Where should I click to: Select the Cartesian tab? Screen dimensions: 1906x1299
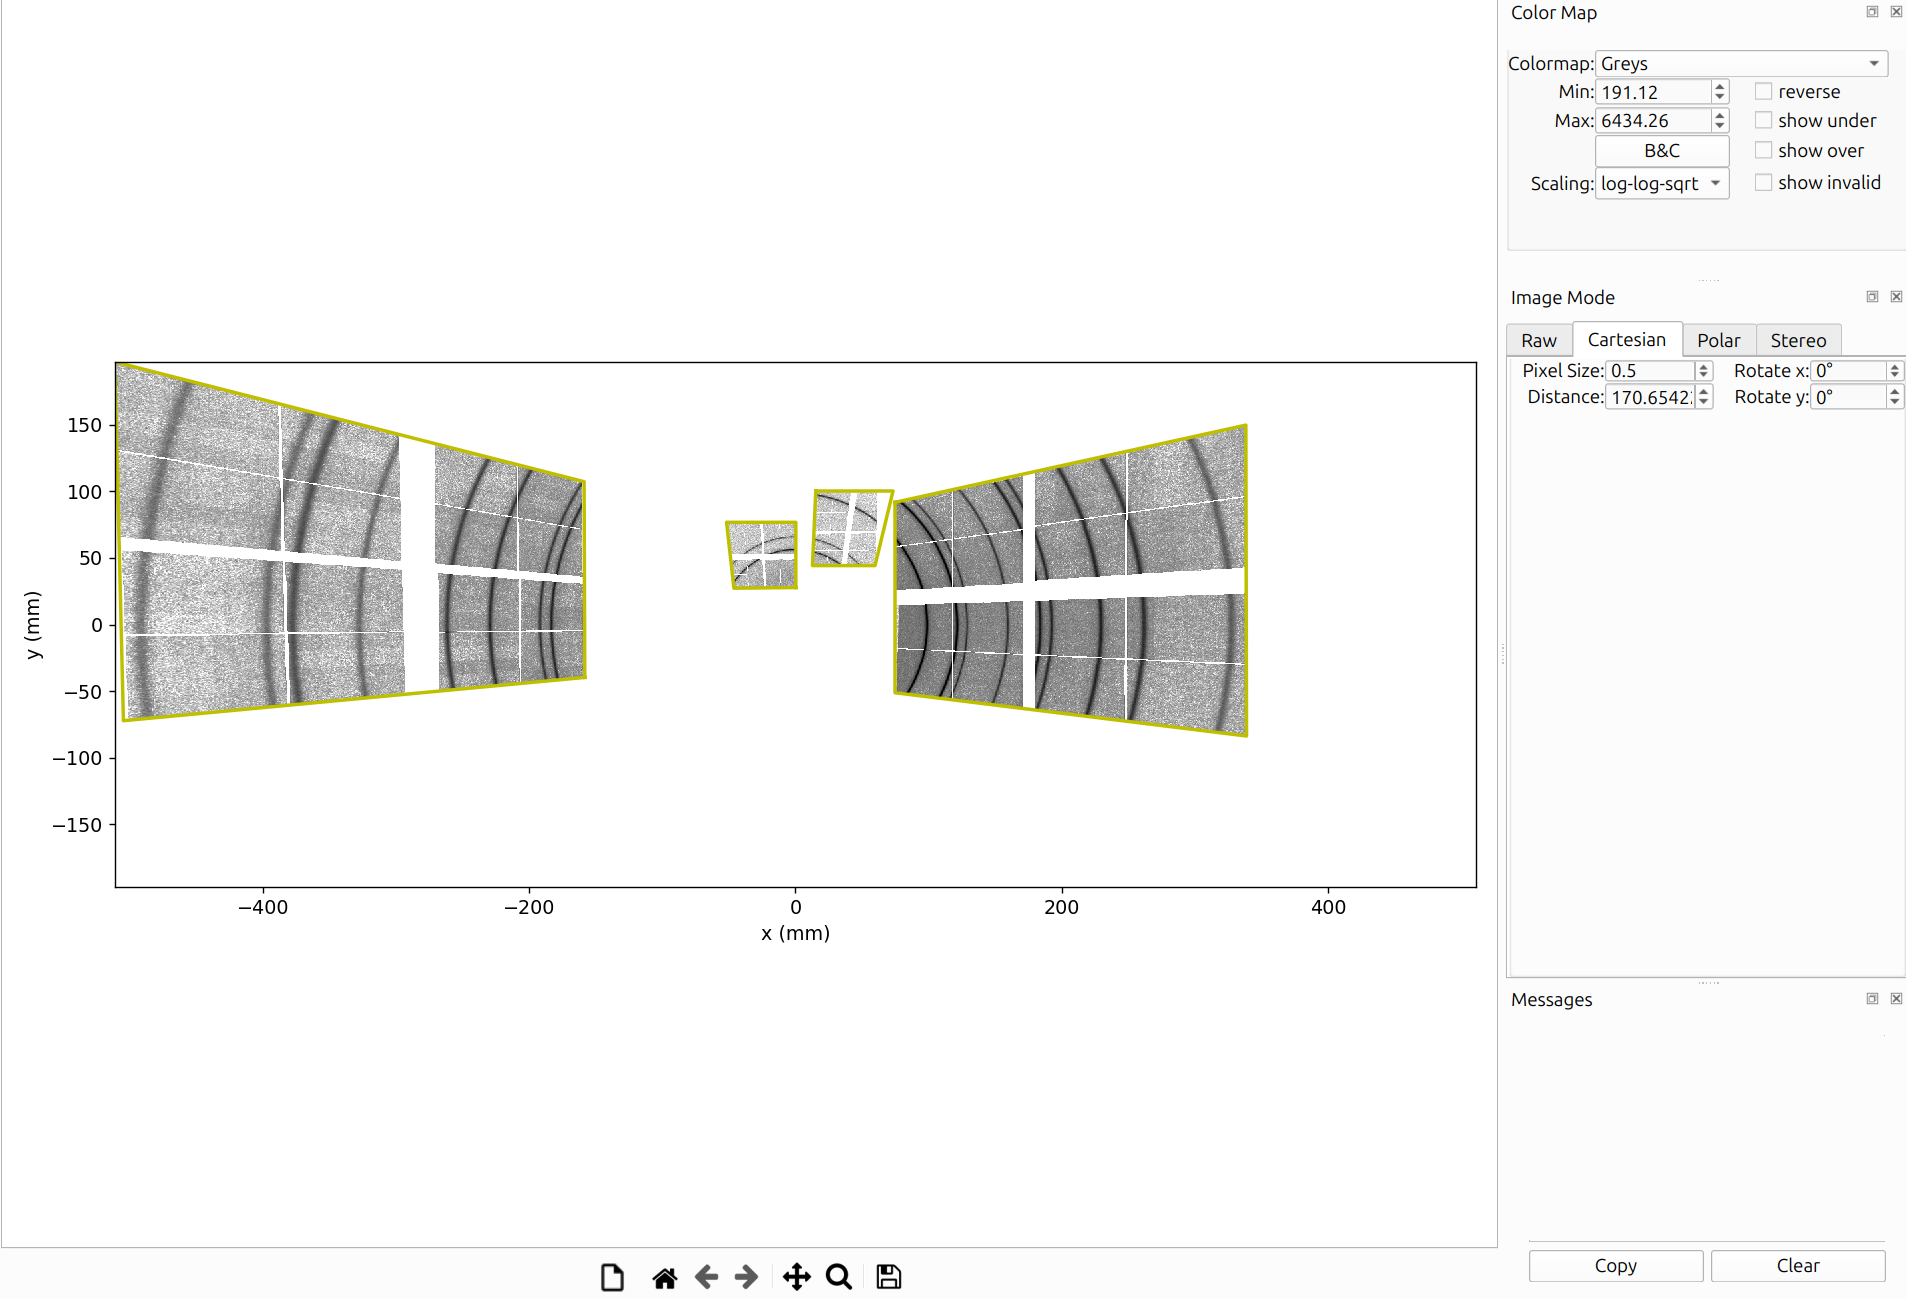click(x=1627, y=339)
